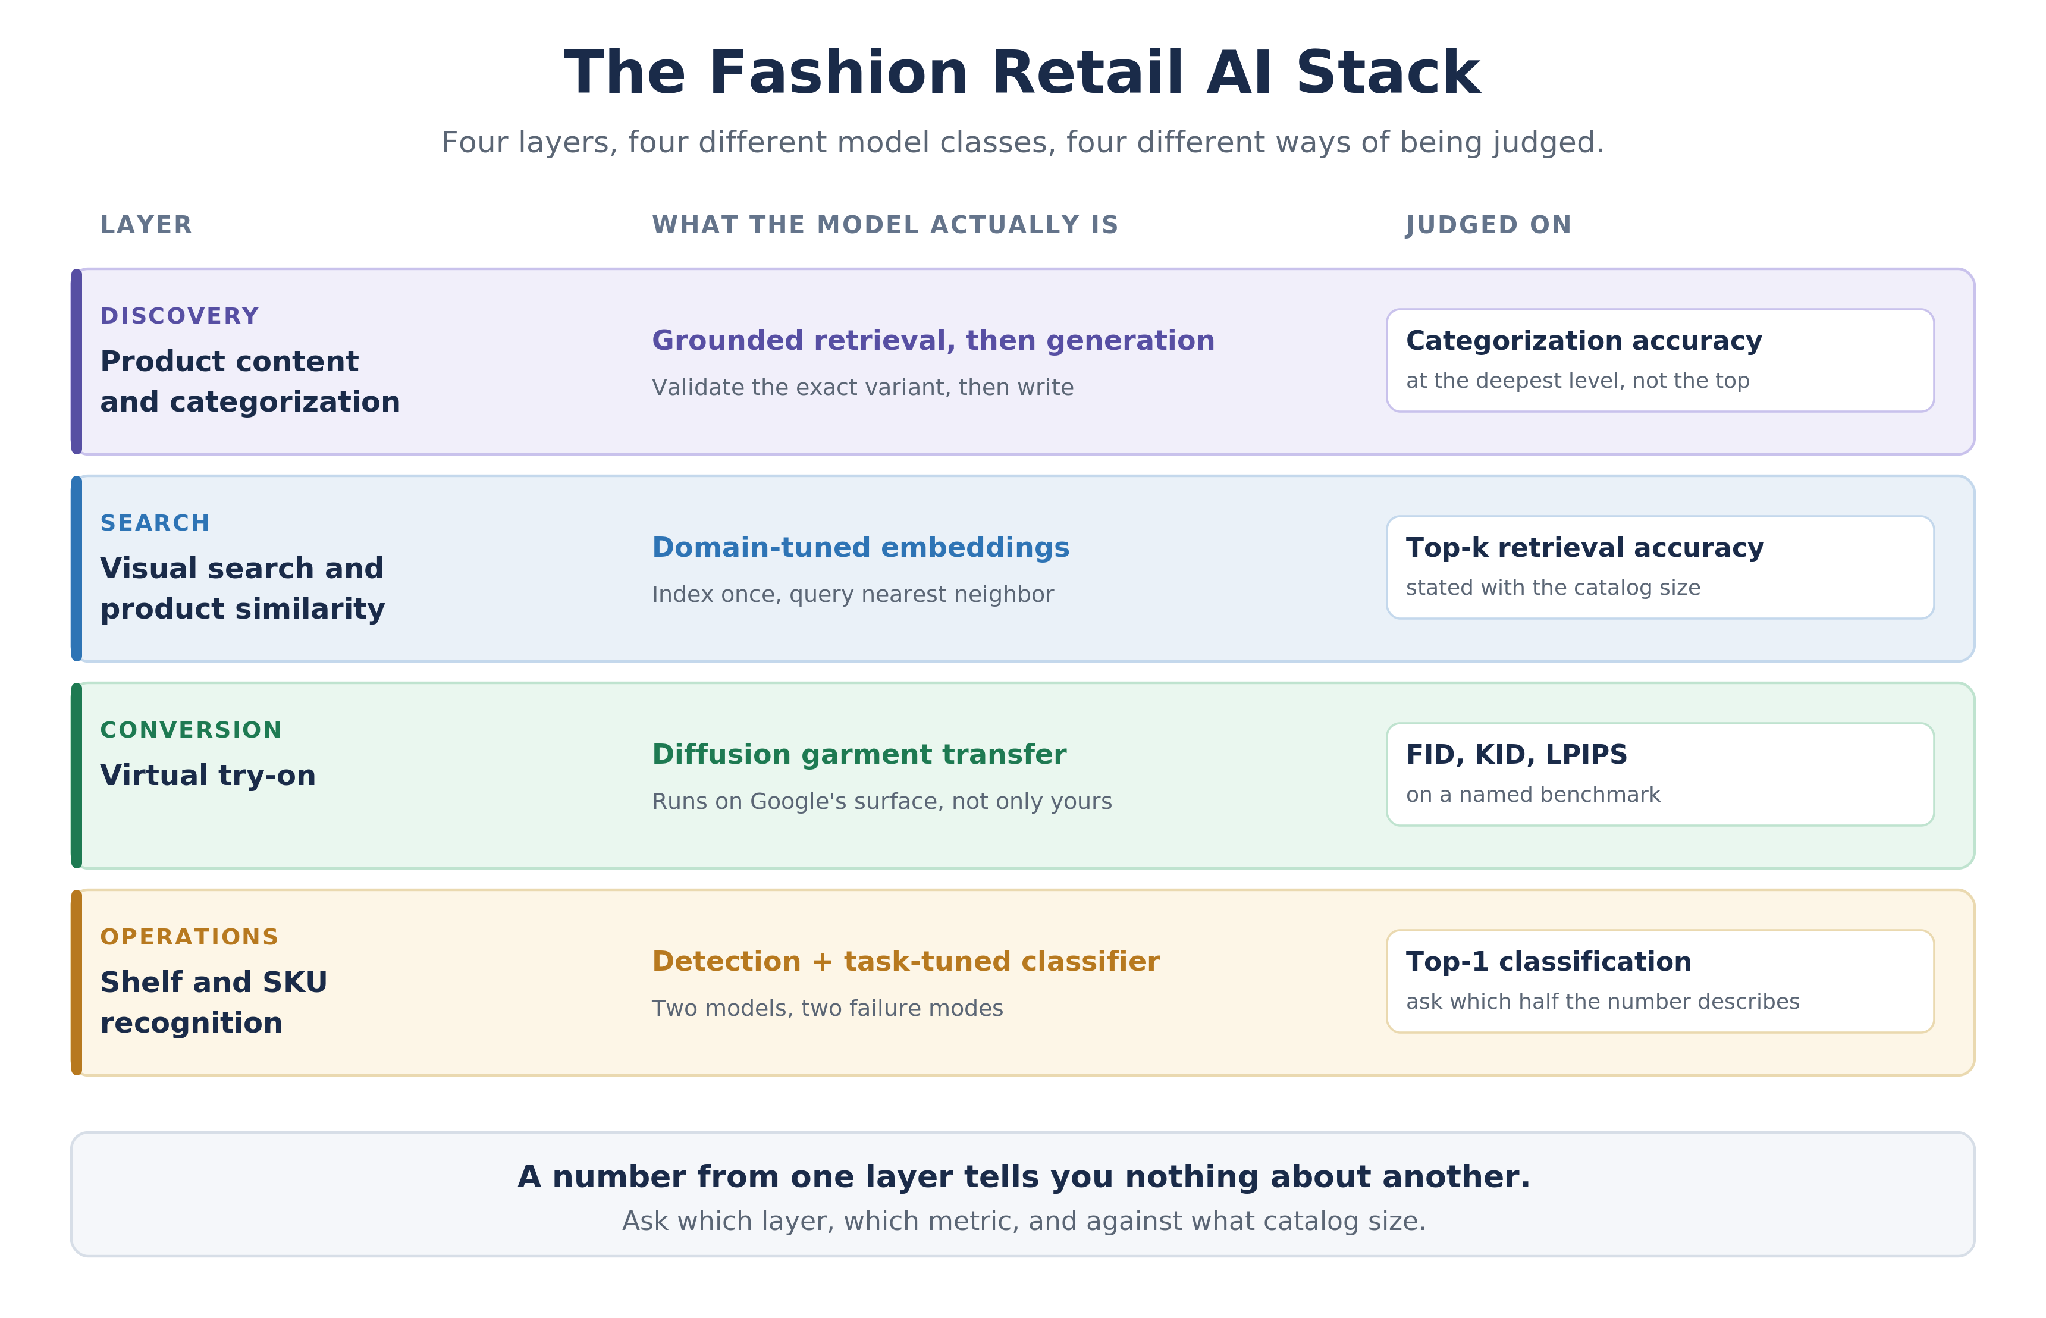Click 'ask which half the number describes'
Viewport: 2046px width, 1318px height.
1602,1002
